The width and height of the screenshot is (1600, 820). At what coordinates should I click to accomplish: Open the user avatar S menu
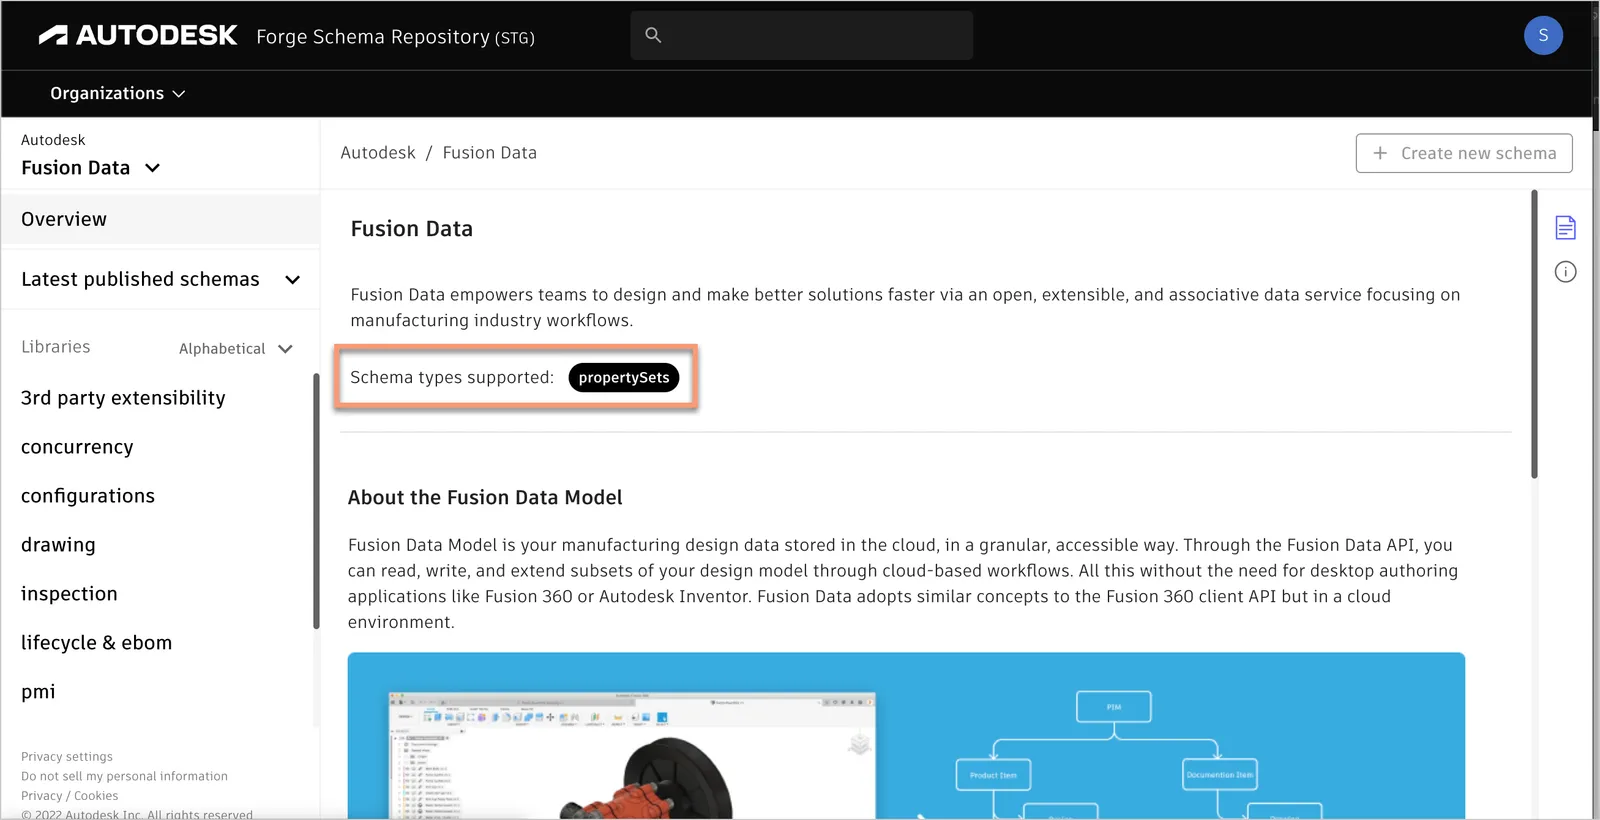point(1543,36)
